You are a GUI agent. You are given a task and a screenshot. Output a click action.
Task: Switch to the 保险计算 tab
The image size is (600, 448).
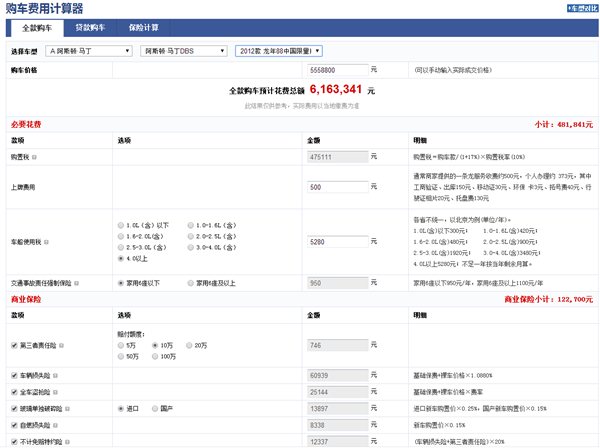pos(143,28)
